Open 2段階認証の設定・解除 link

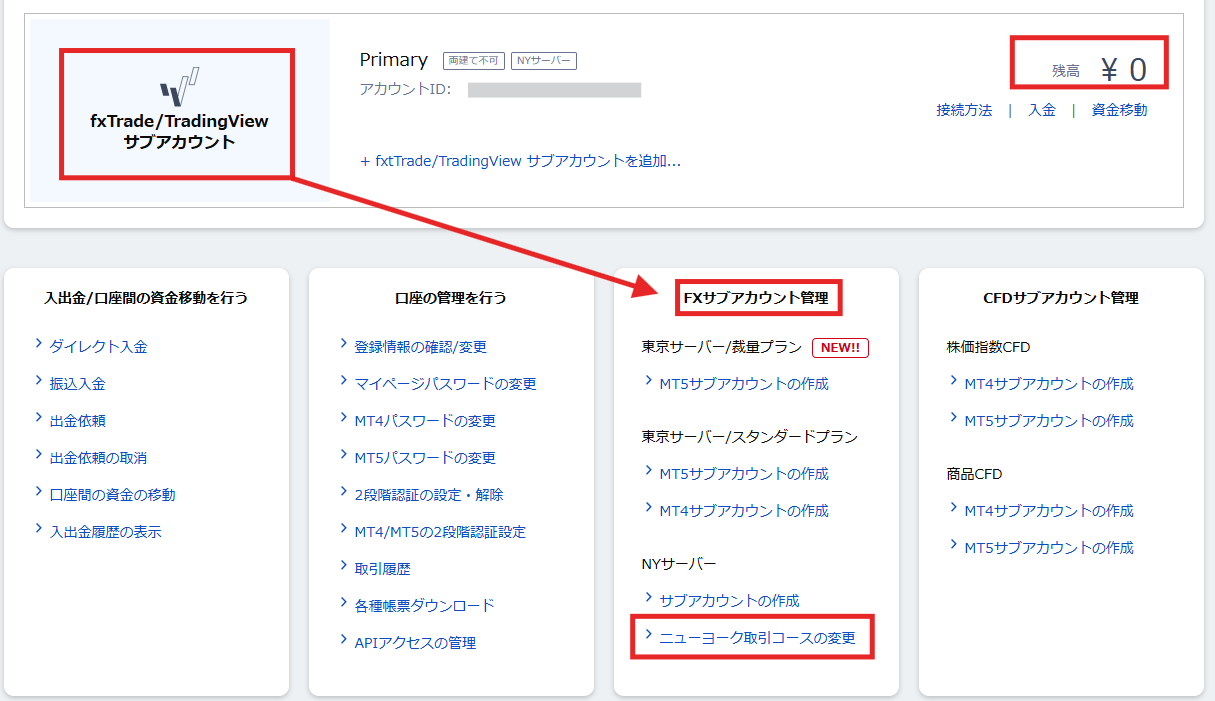pos(428,495)
